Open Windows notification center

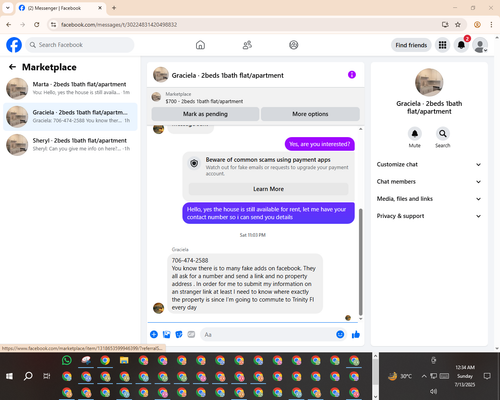pyautogui.click(x=487, y=376)
